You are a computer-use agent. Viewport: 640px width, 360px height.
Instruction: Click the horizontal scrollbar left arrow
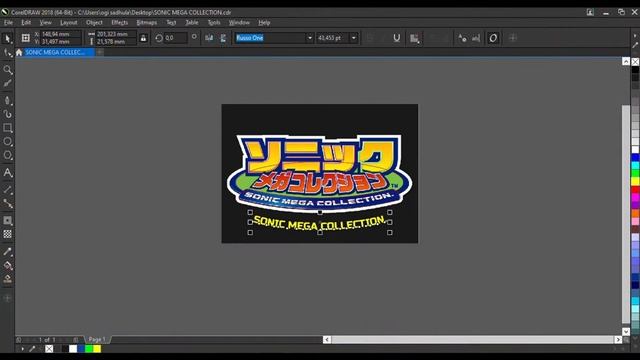(327, 340)
